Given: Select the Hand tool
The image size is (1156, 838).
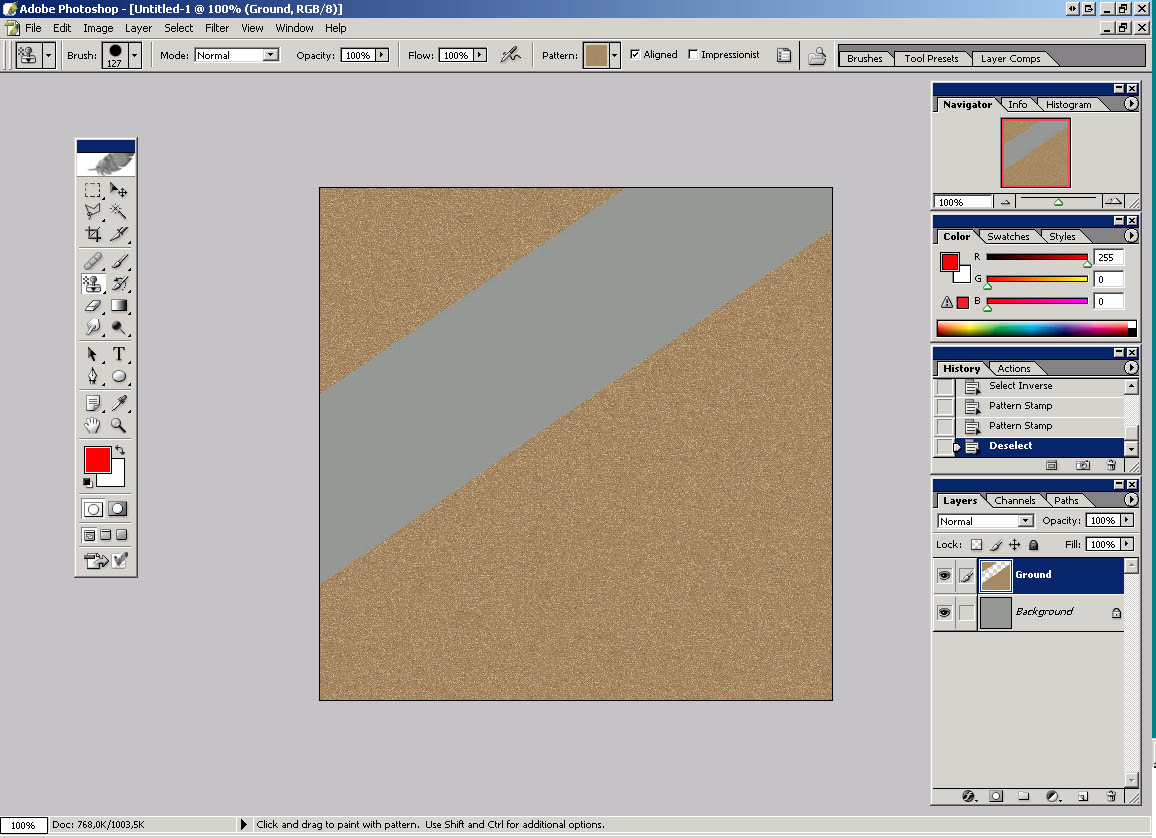Looking at the screenshot, I should [x=93, y=425].
